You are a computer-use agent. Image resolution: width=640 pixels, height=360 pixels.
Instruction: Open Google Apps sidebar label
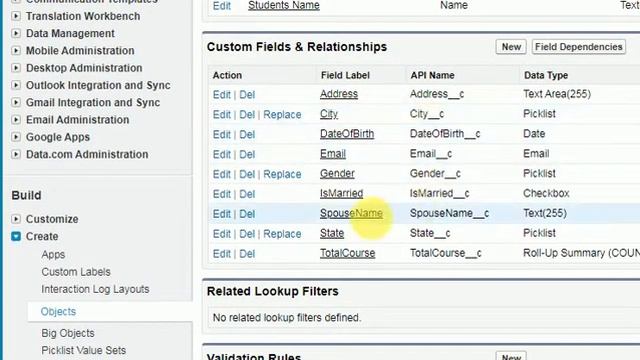point(58,137)
